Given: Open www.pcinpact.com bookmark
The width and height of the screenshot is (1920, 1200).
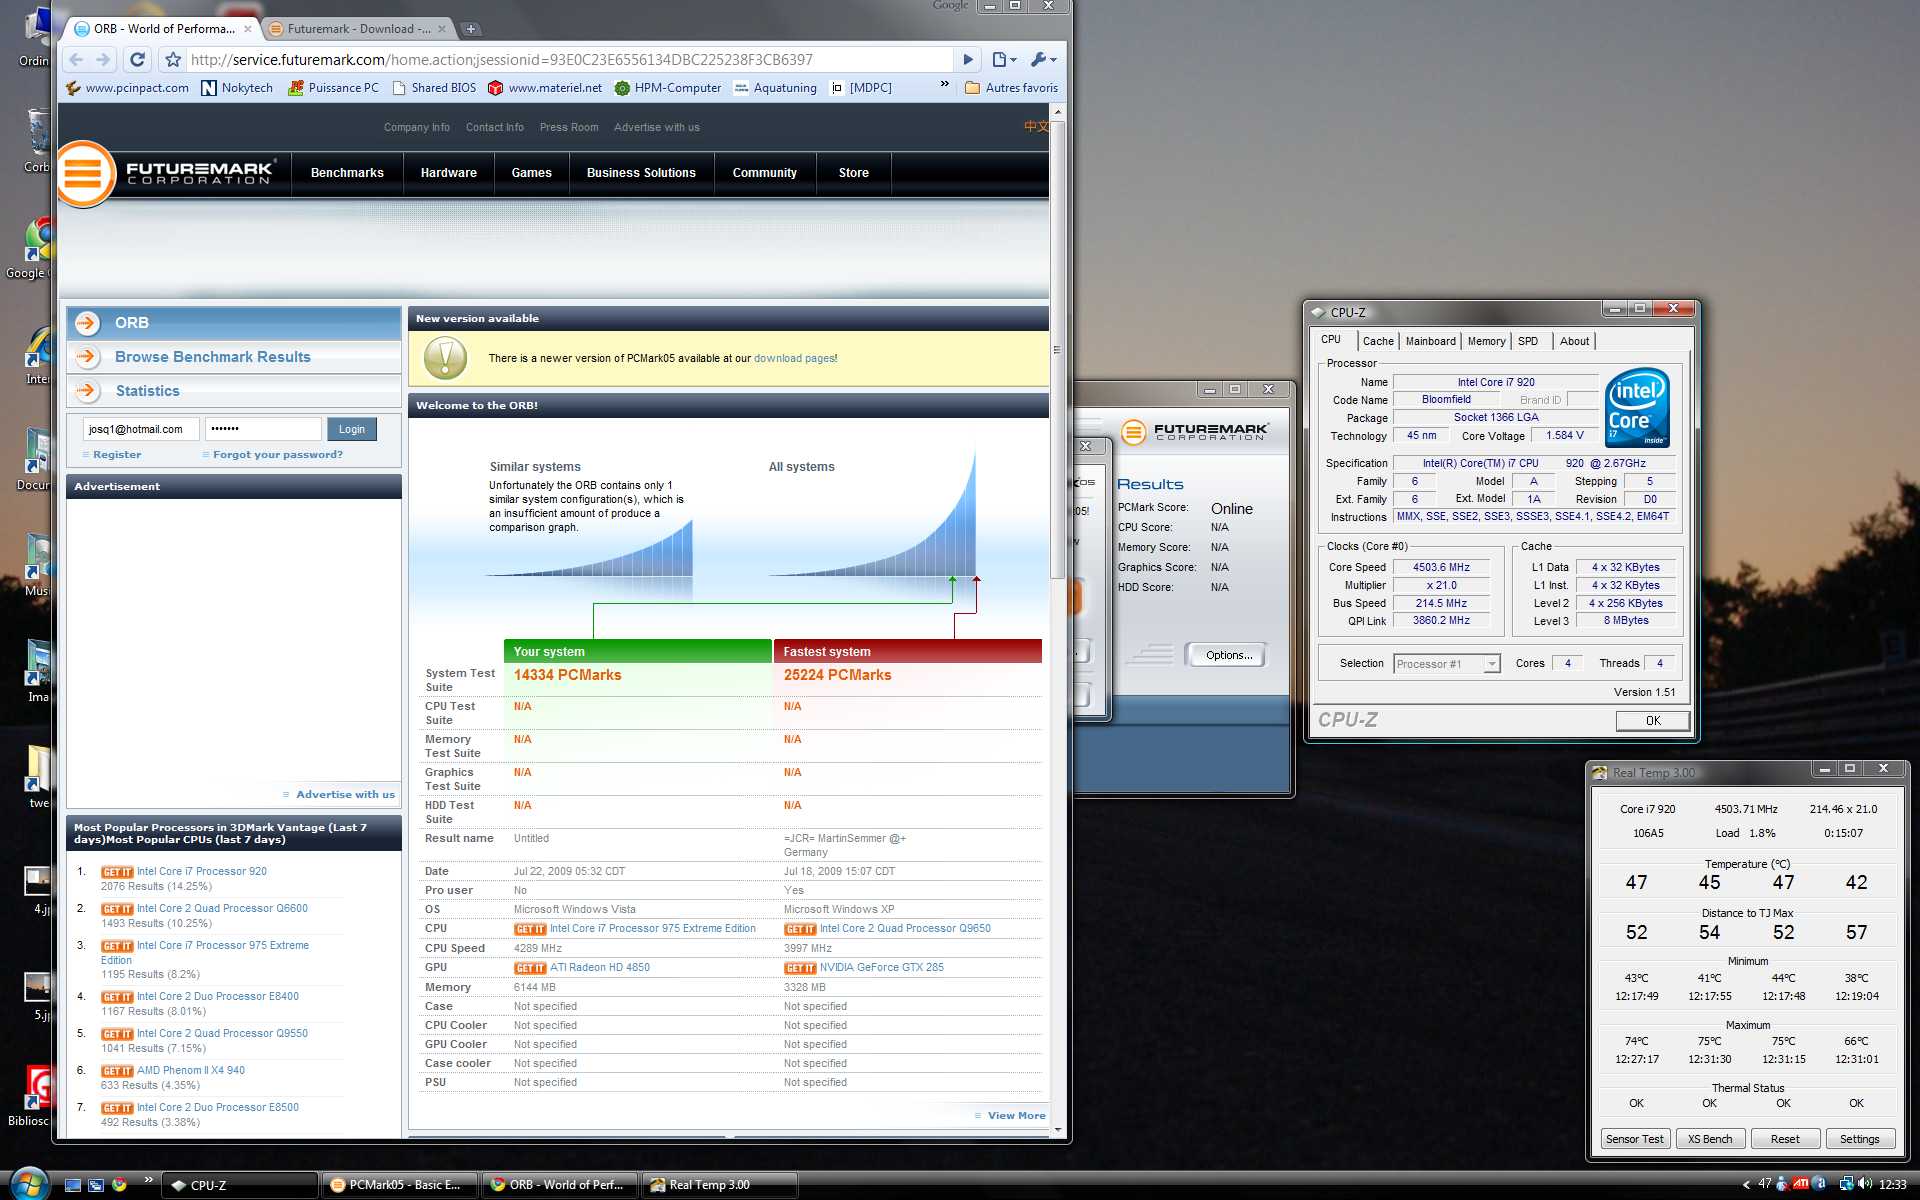Looking at the screenshot, I should [127, 88].
